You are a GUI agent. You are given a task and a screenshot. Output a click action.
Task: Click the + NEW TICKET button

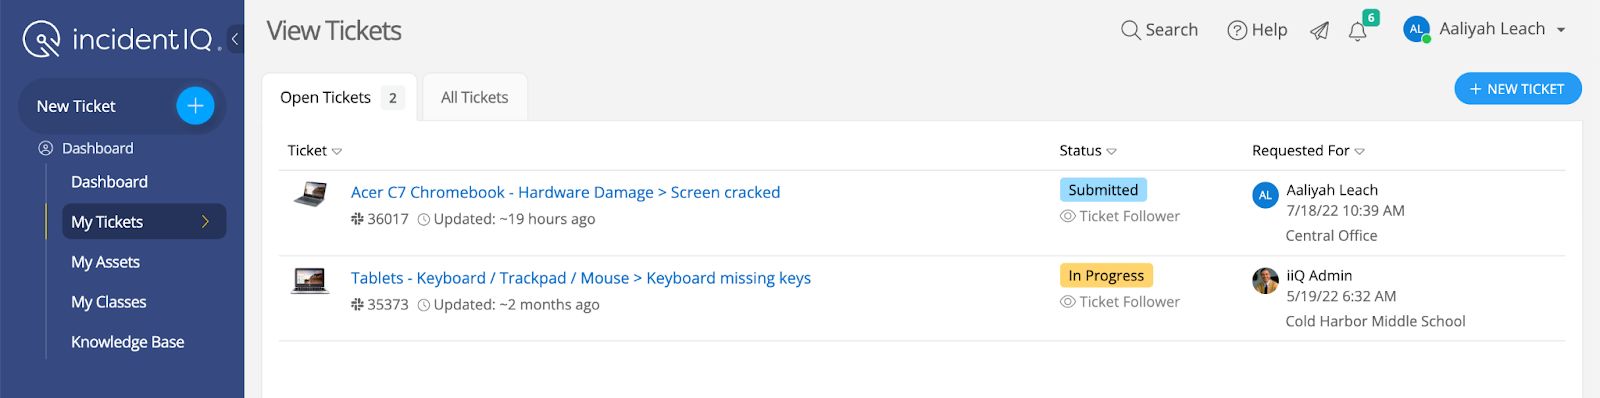[x=1518, y=89]
